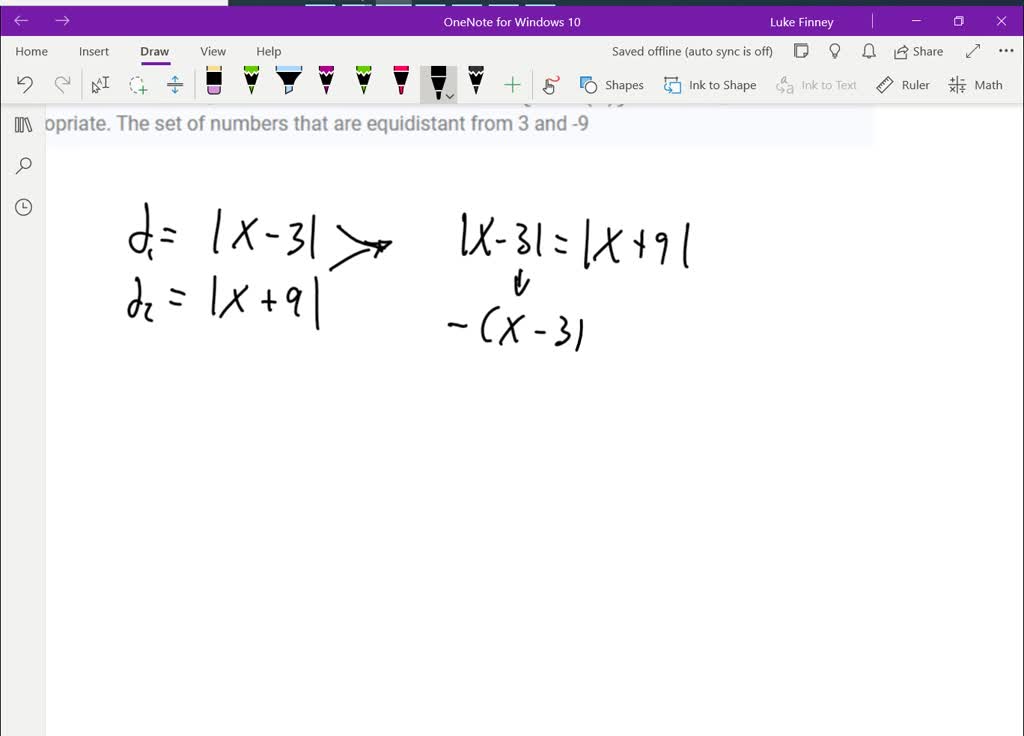
Task: Open Search in the left sidebar
Action: [x=22, y=165]
